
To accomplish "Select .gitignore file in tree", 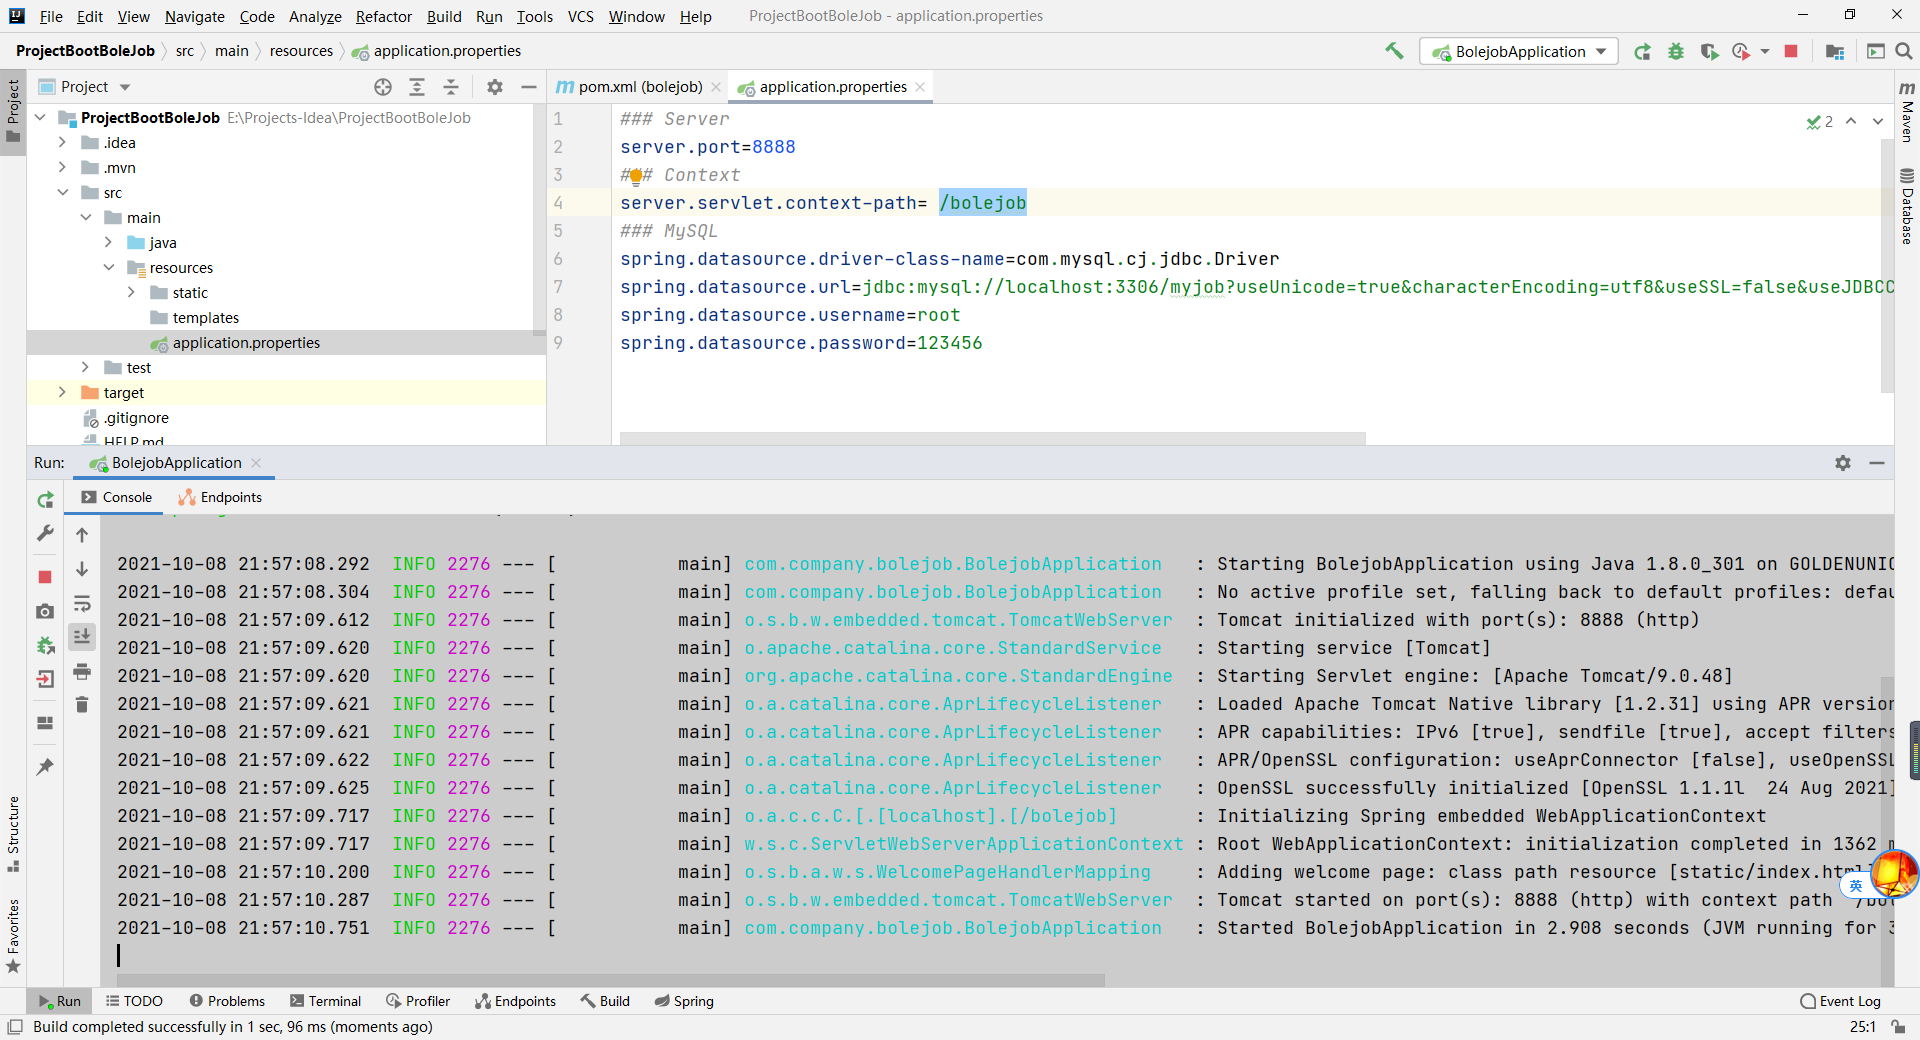I will (136, 418).
